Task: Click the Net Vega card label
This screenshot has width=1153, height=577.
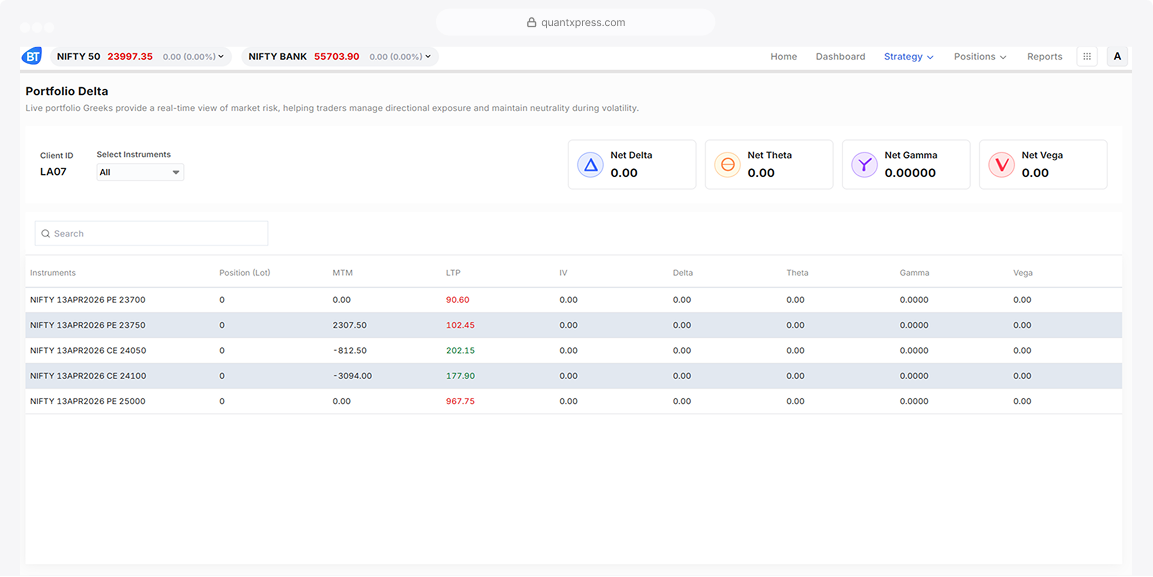Action: click(x=1042, y=155)
